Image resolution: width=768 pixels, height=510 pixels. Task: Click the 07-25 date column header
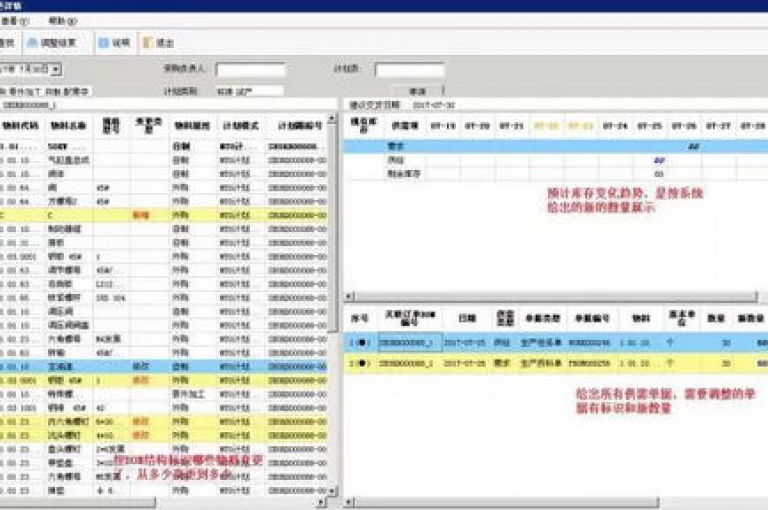[x=649, y=126]
